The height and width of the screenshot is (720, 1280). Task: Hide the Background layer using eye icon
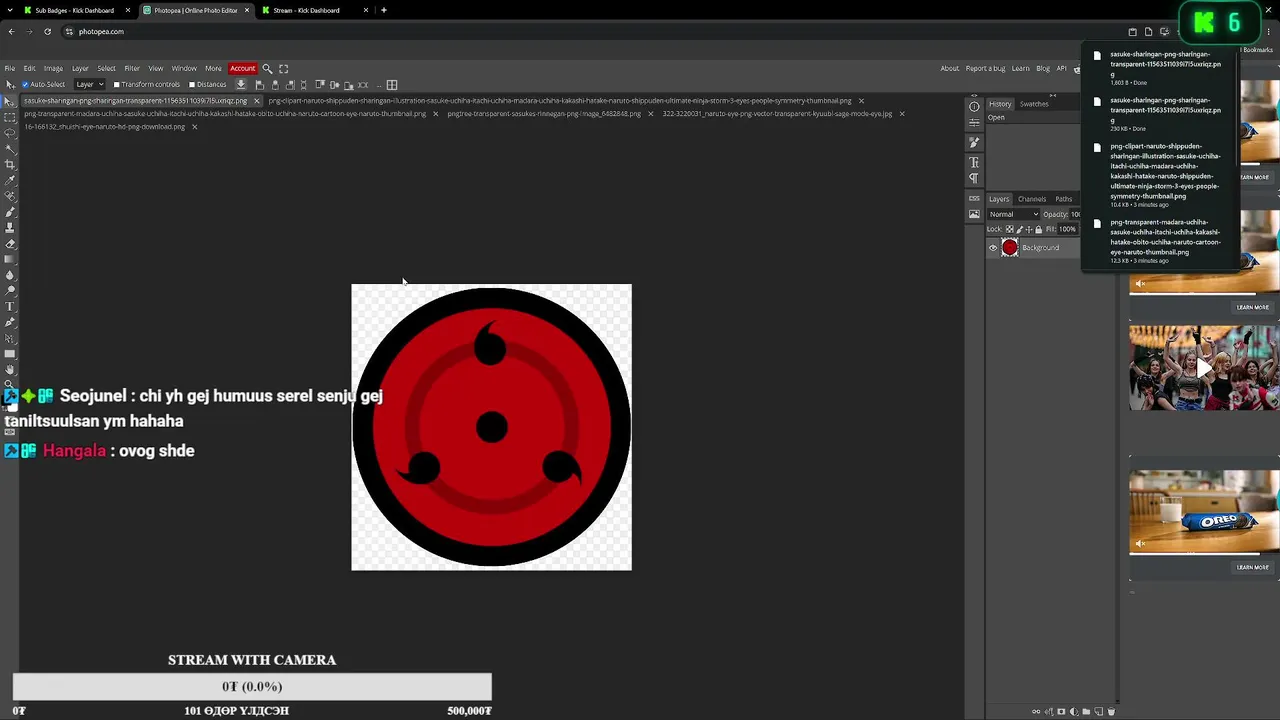tap(993, 248)
